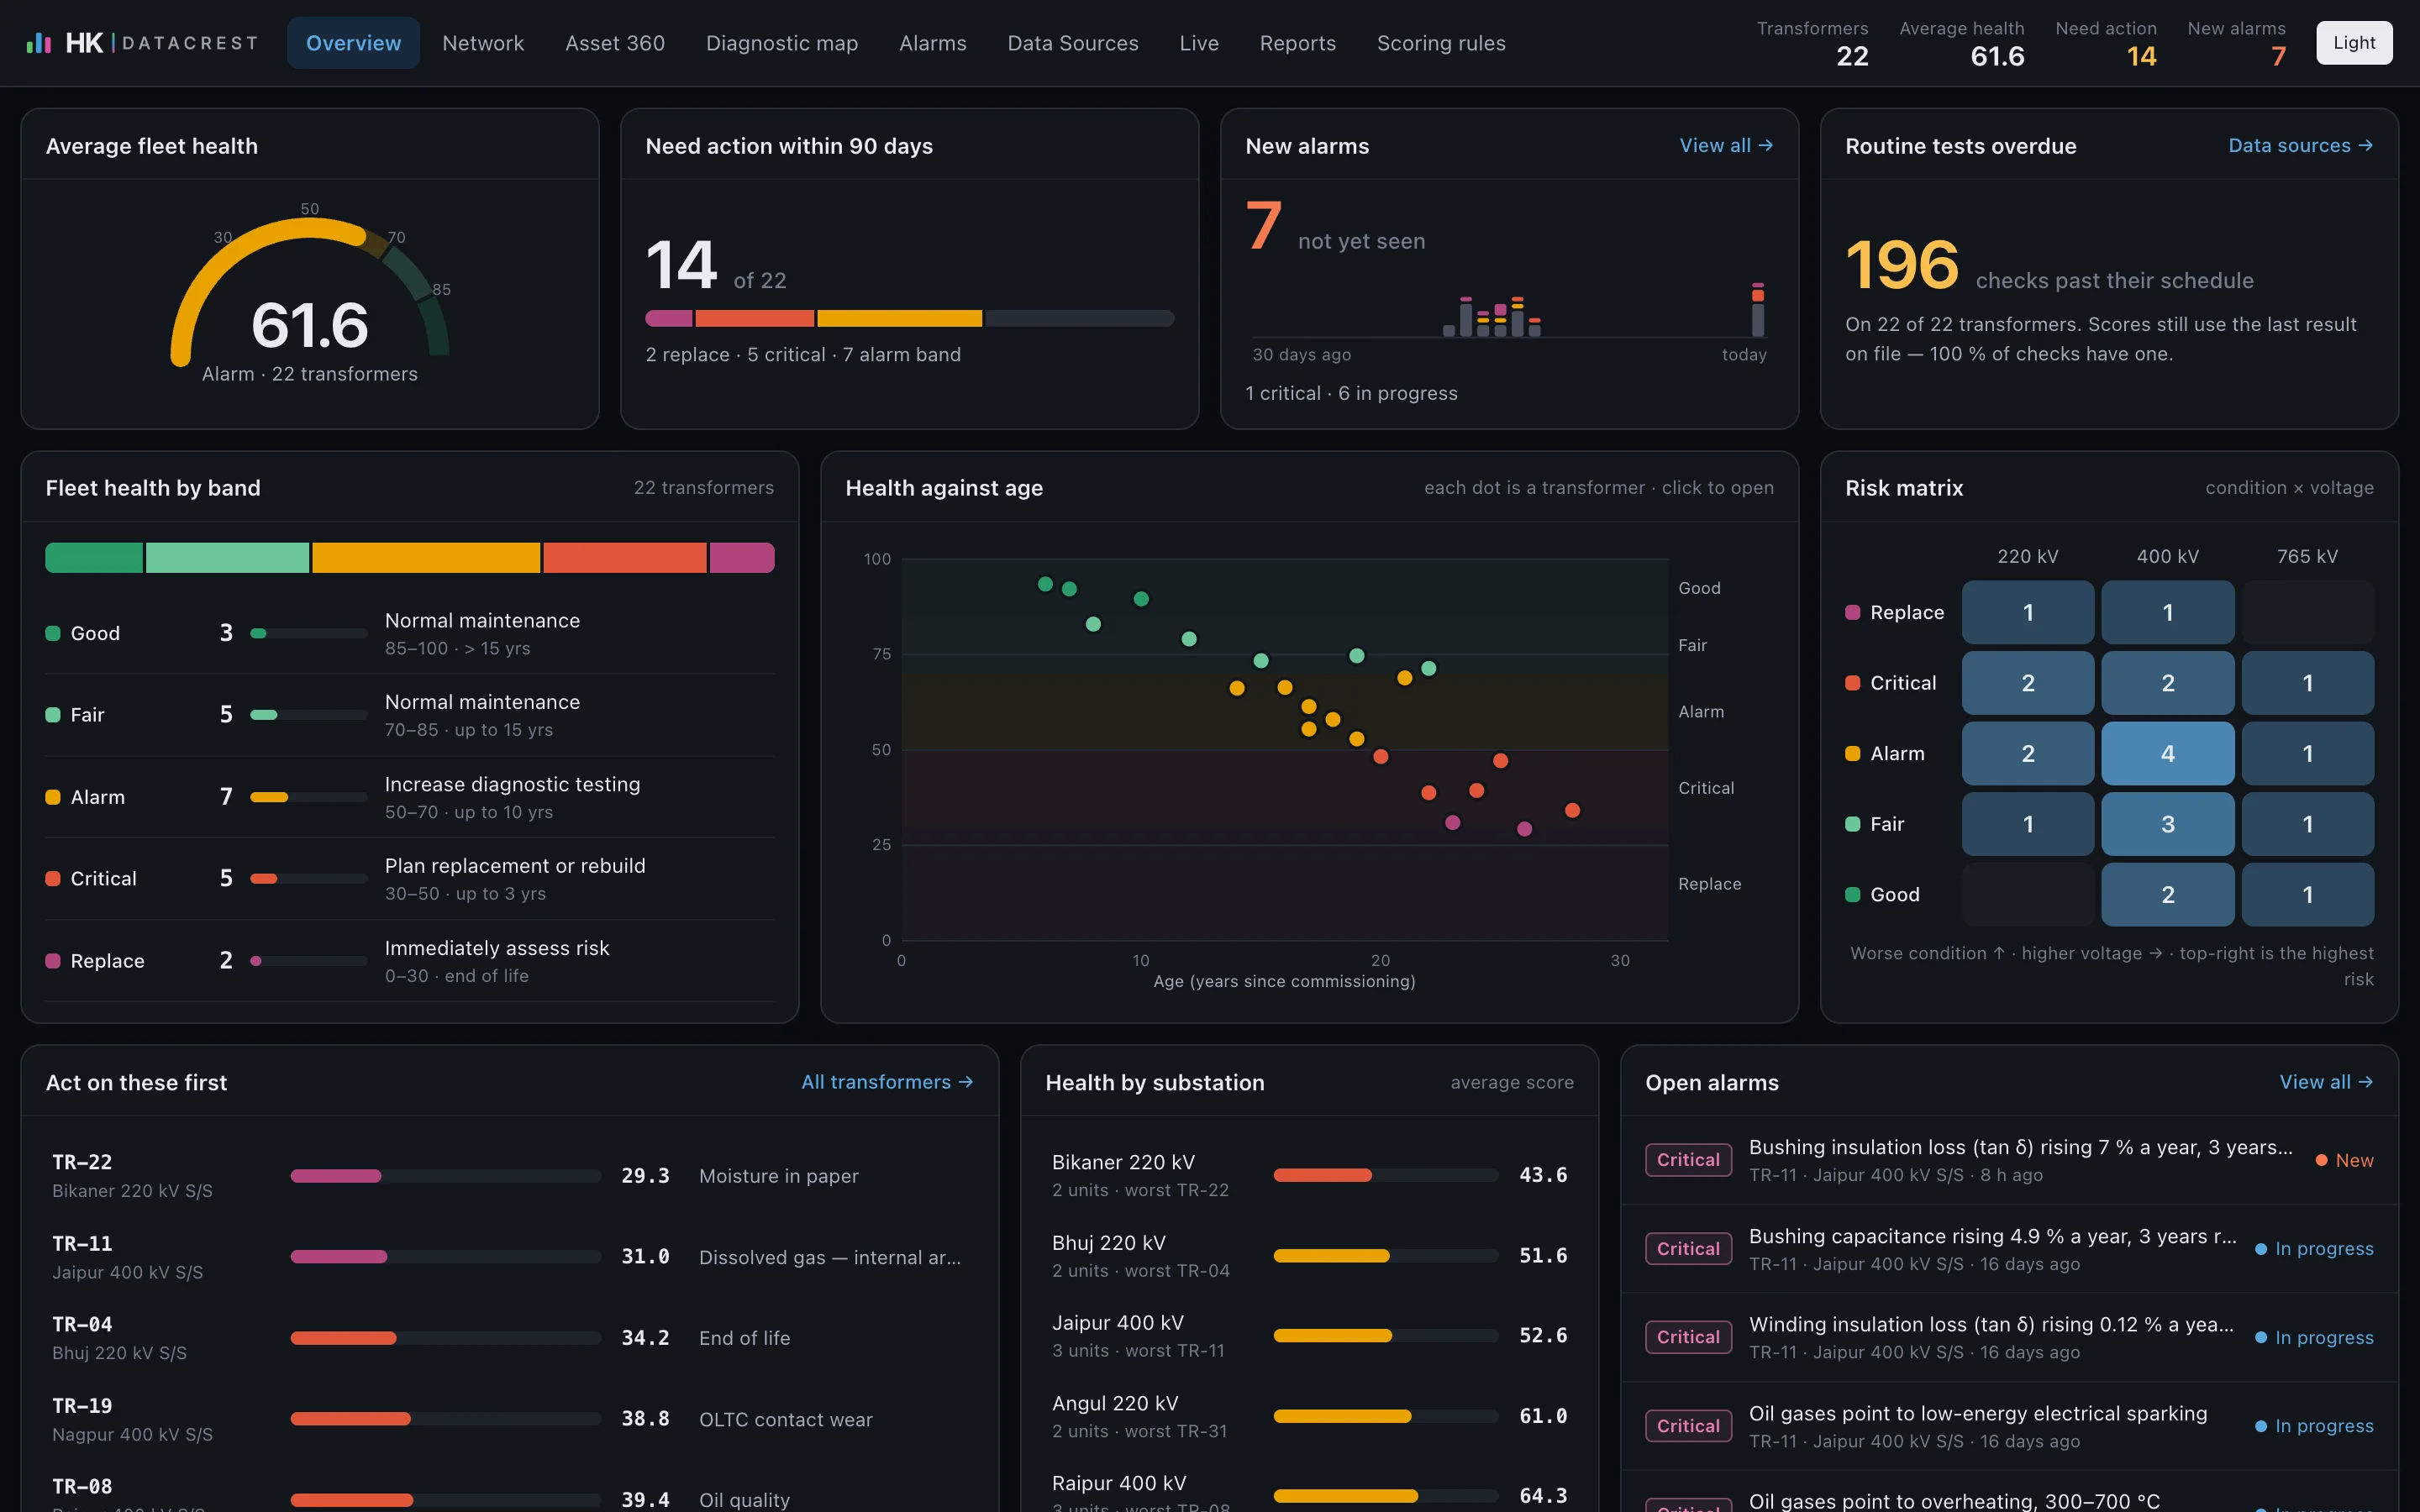The width and height of the screenshot is (2420, 1512).
Task: Select the Alarm row with Increase diagnostic testing
Action: coord(410,797)
